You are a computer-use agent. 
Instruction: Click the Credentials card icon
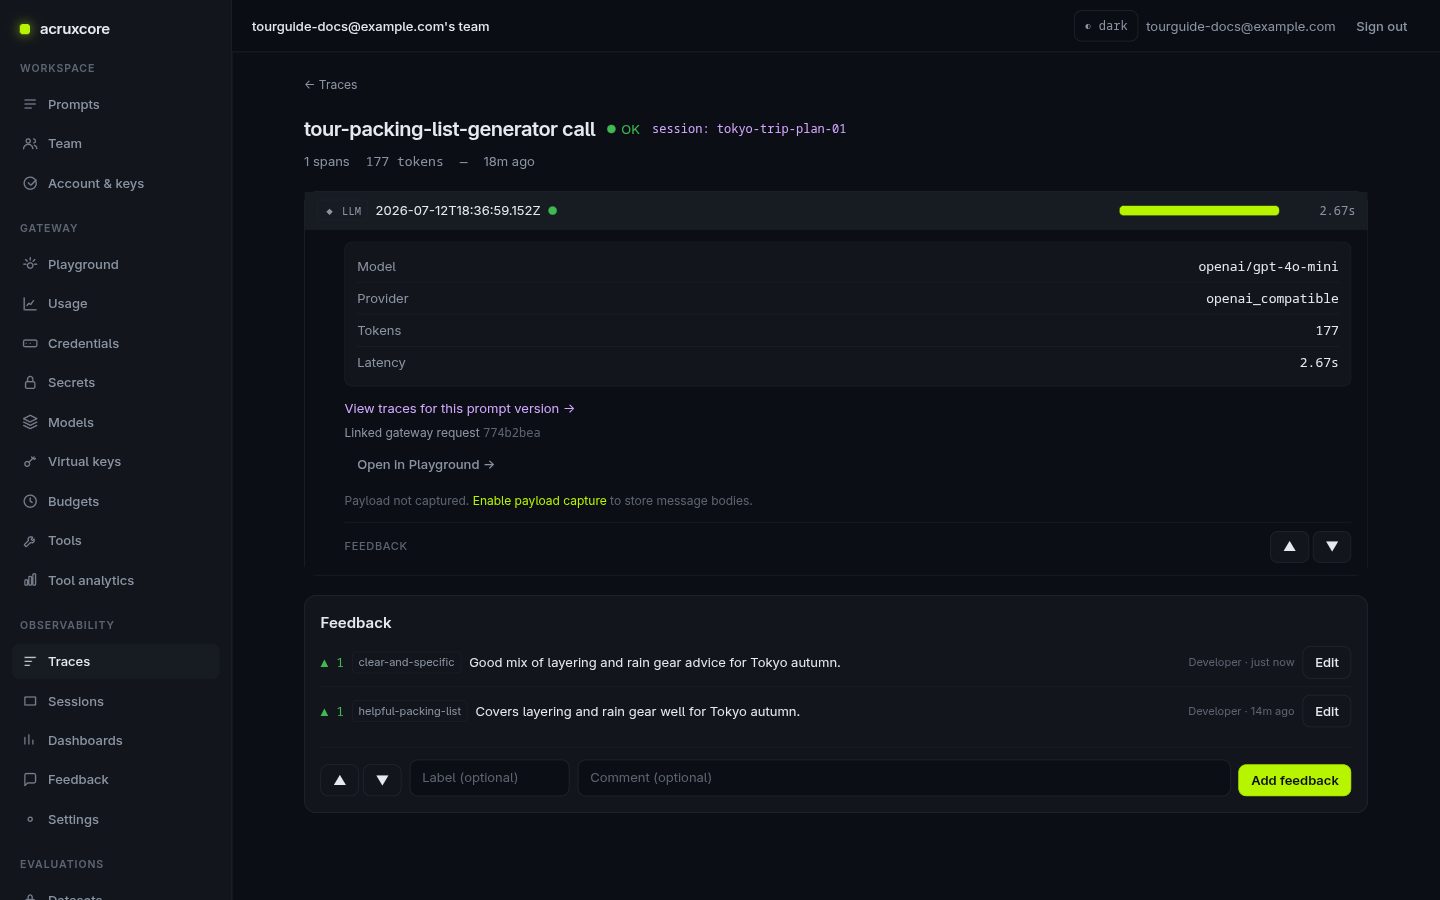click(30, 343)
